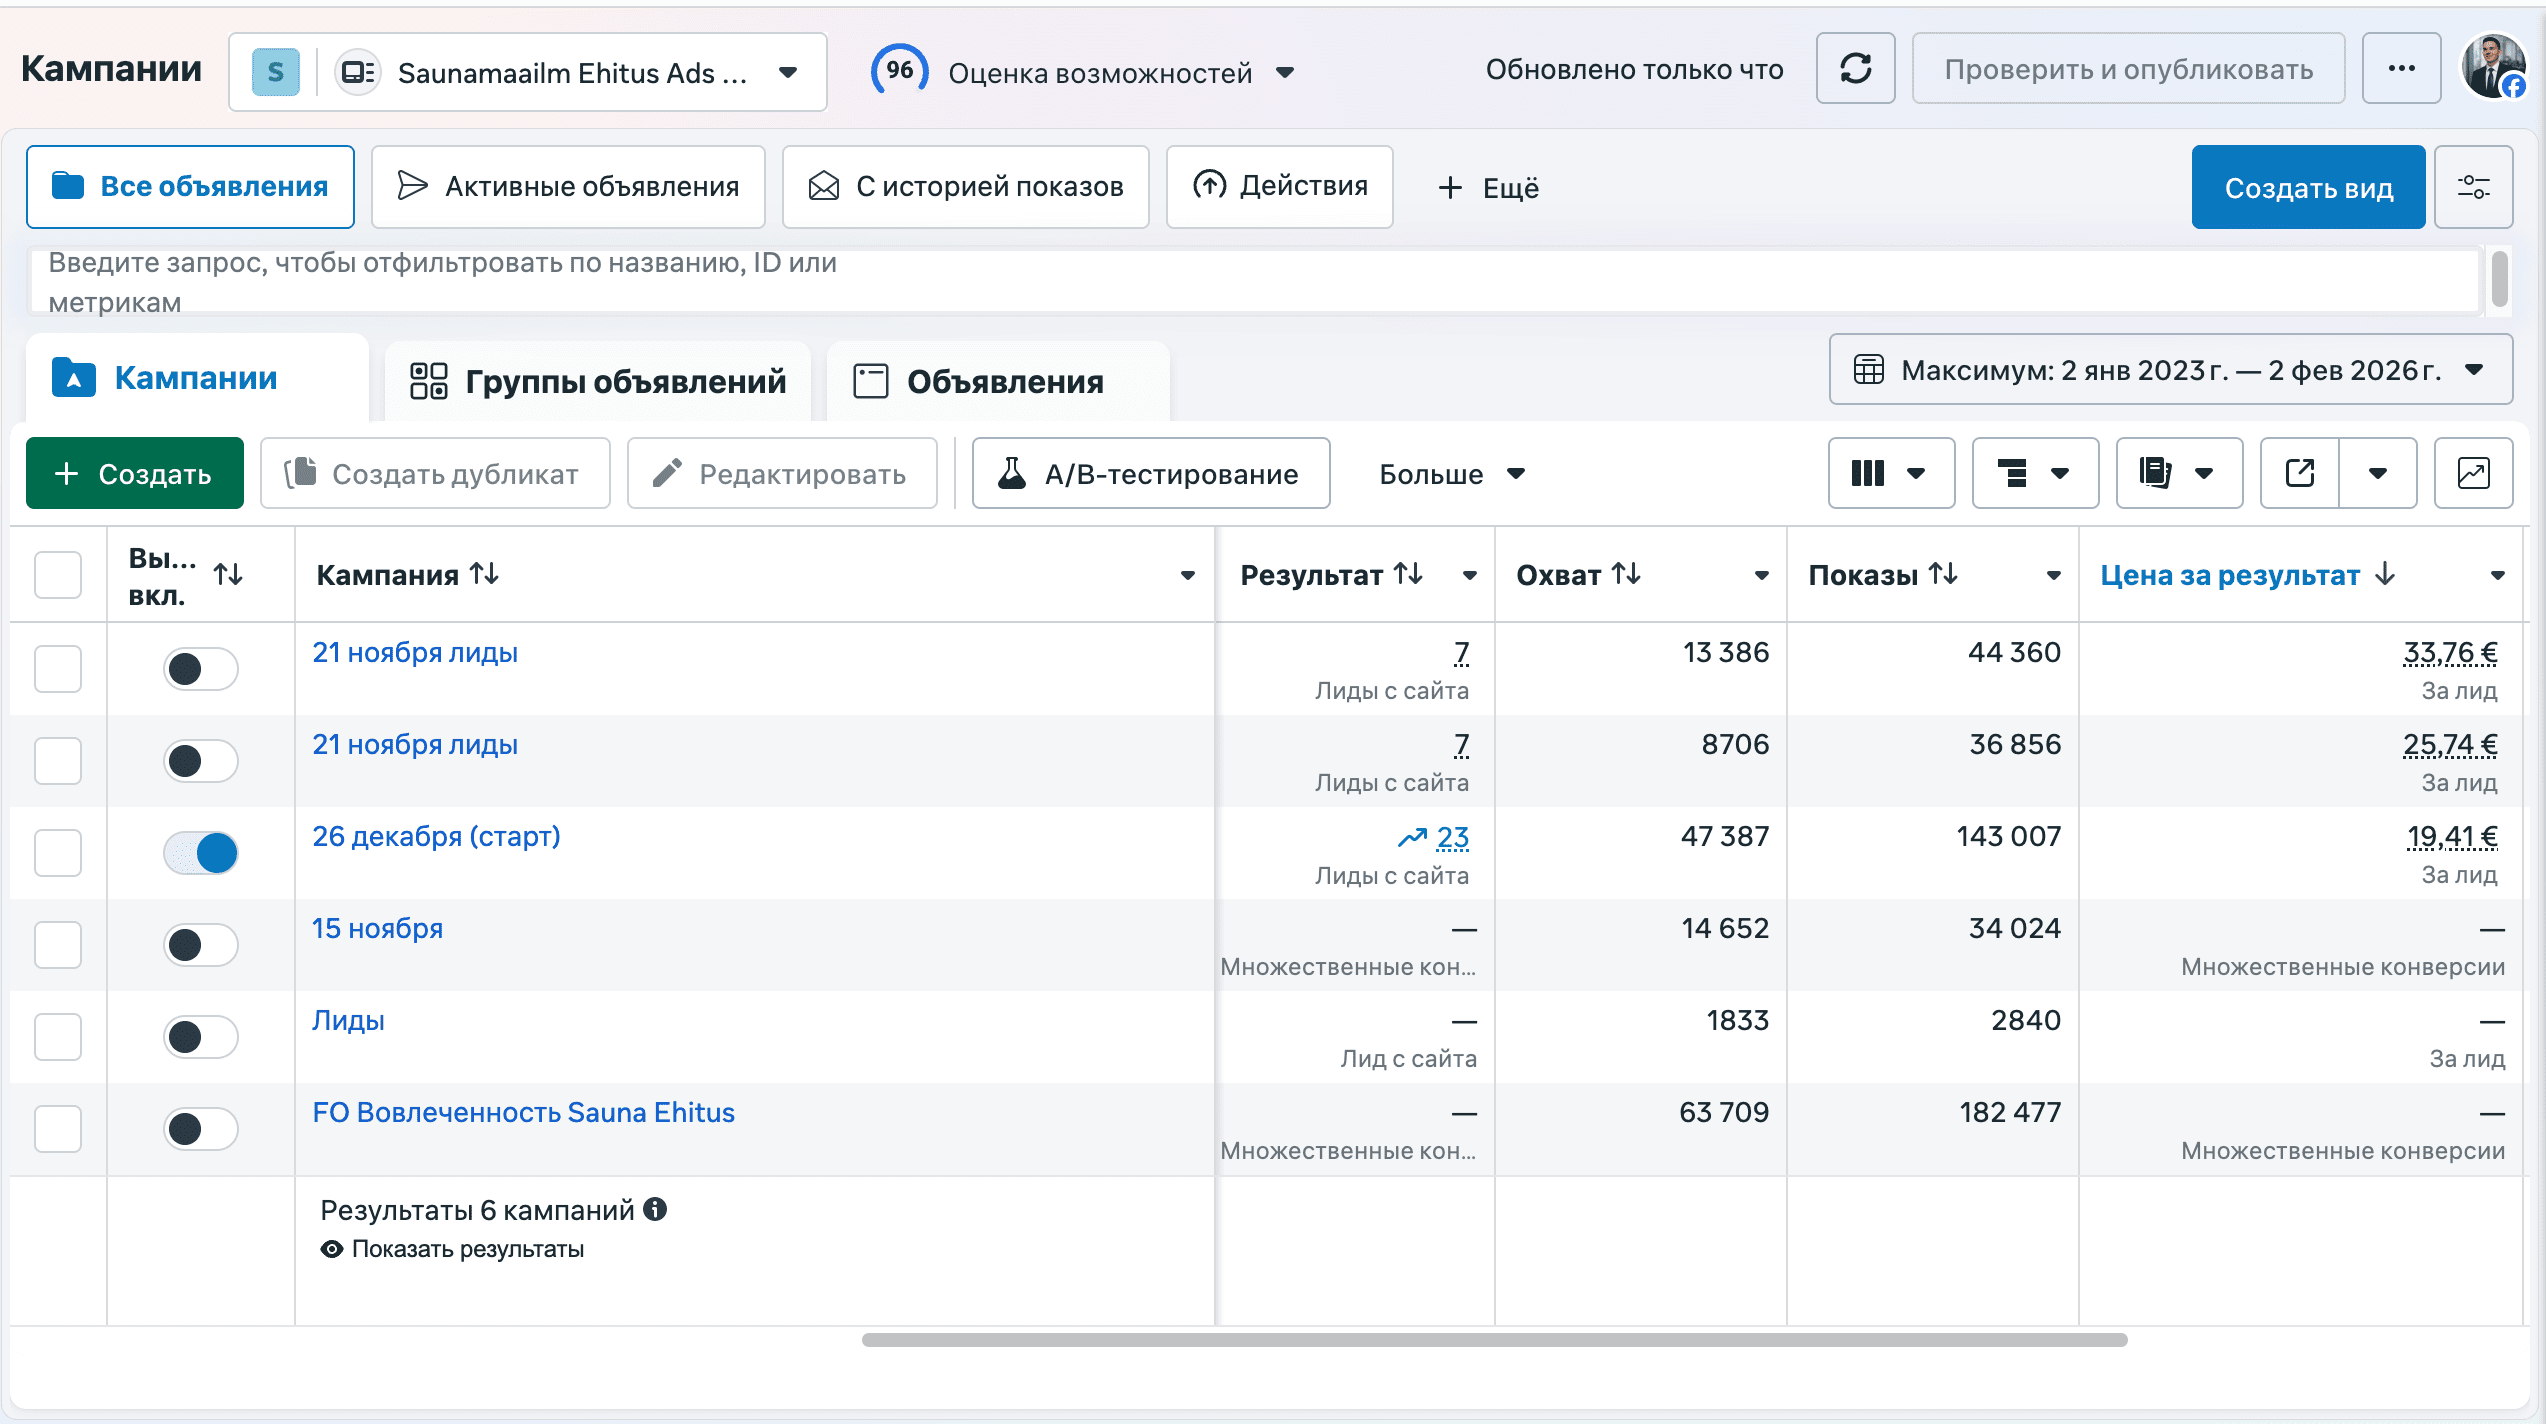Expand the Больше dropdown menu
This screenshot has height=1424, width=2546.
1451,474
